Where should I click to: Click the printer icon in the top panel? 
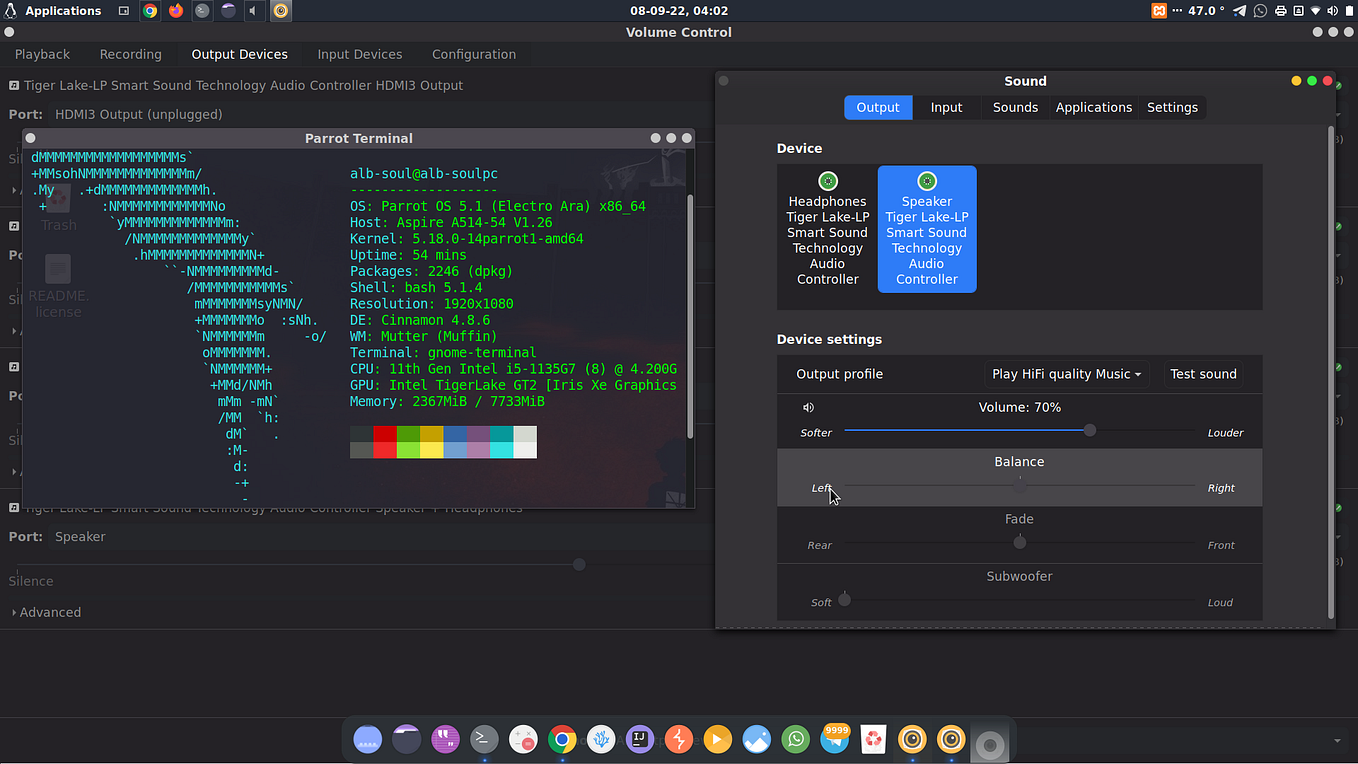pyautogui.click(x=1281, y=11)
